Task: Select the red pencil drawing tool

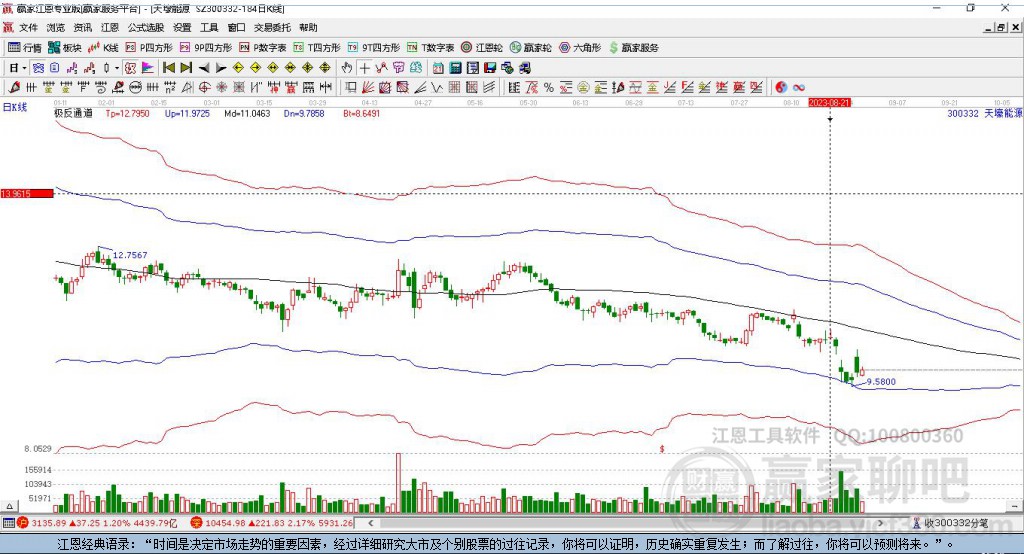Action: [x=14, y=88]
